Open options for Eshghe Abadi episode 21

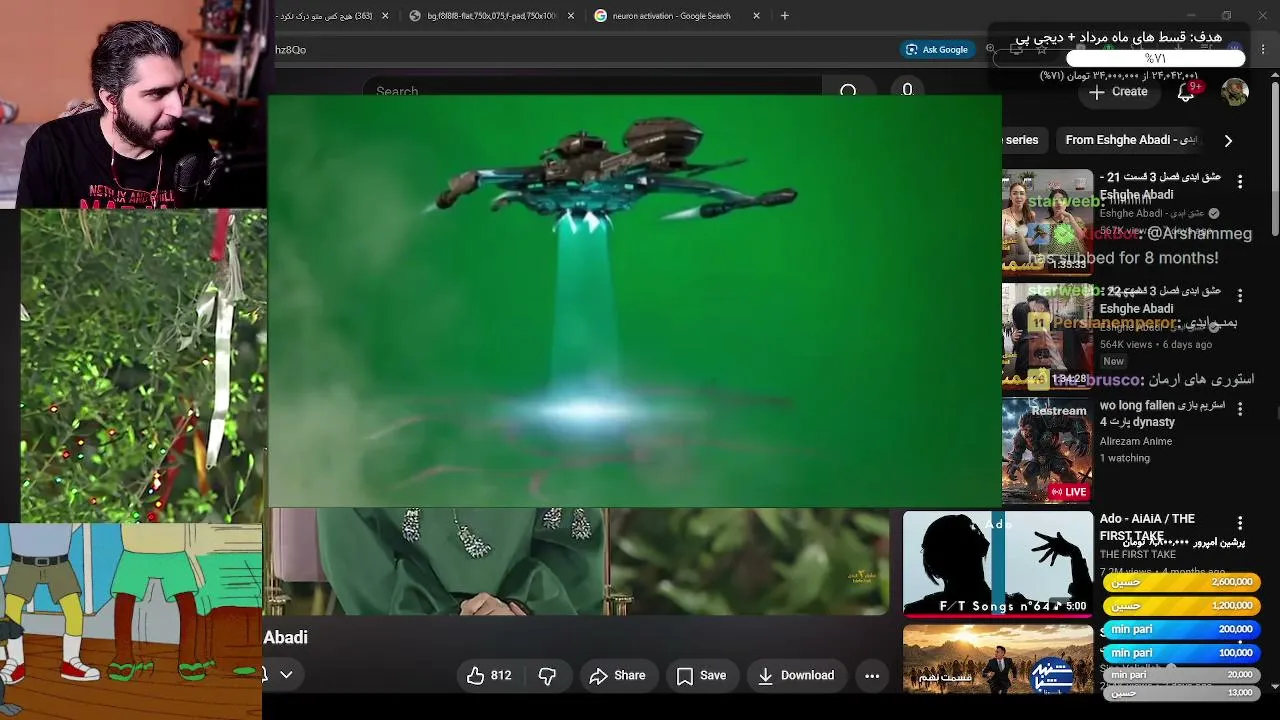[x=1240, y=182]
